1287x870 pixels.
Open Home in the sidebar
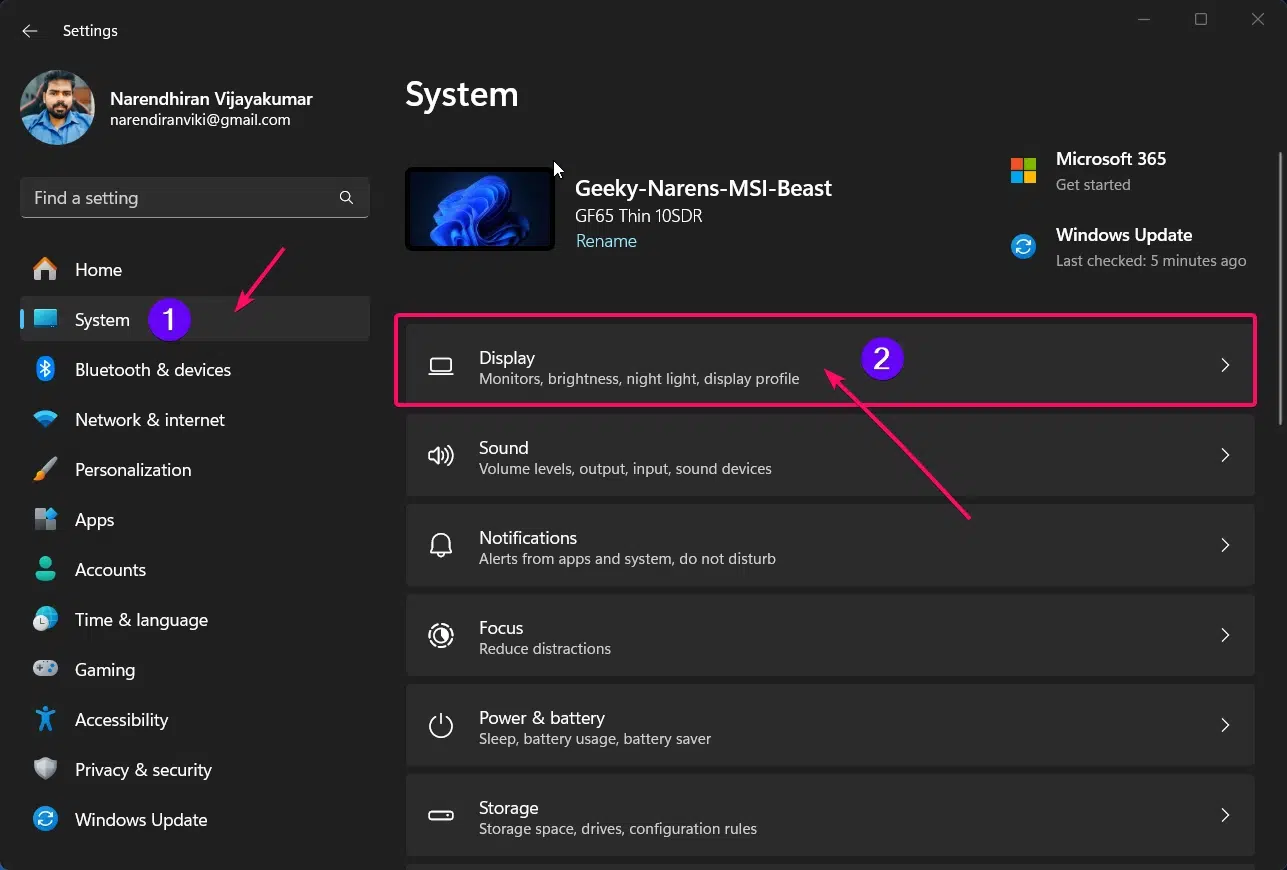195,270
